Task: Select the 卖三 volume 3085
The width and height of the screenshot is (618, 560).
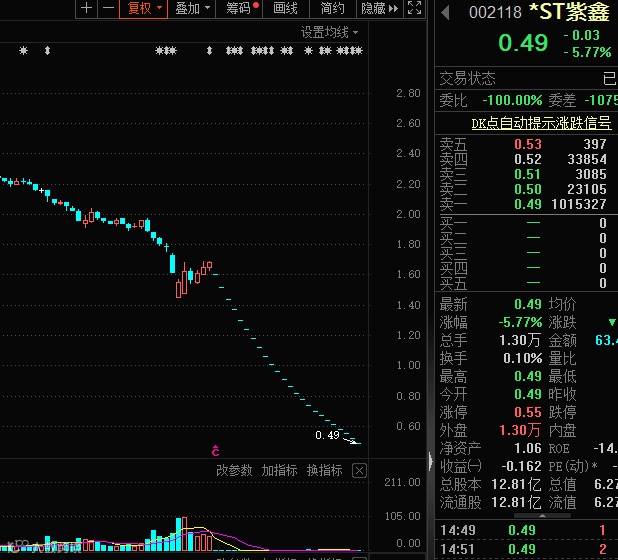Action: (x=591, y=174)
